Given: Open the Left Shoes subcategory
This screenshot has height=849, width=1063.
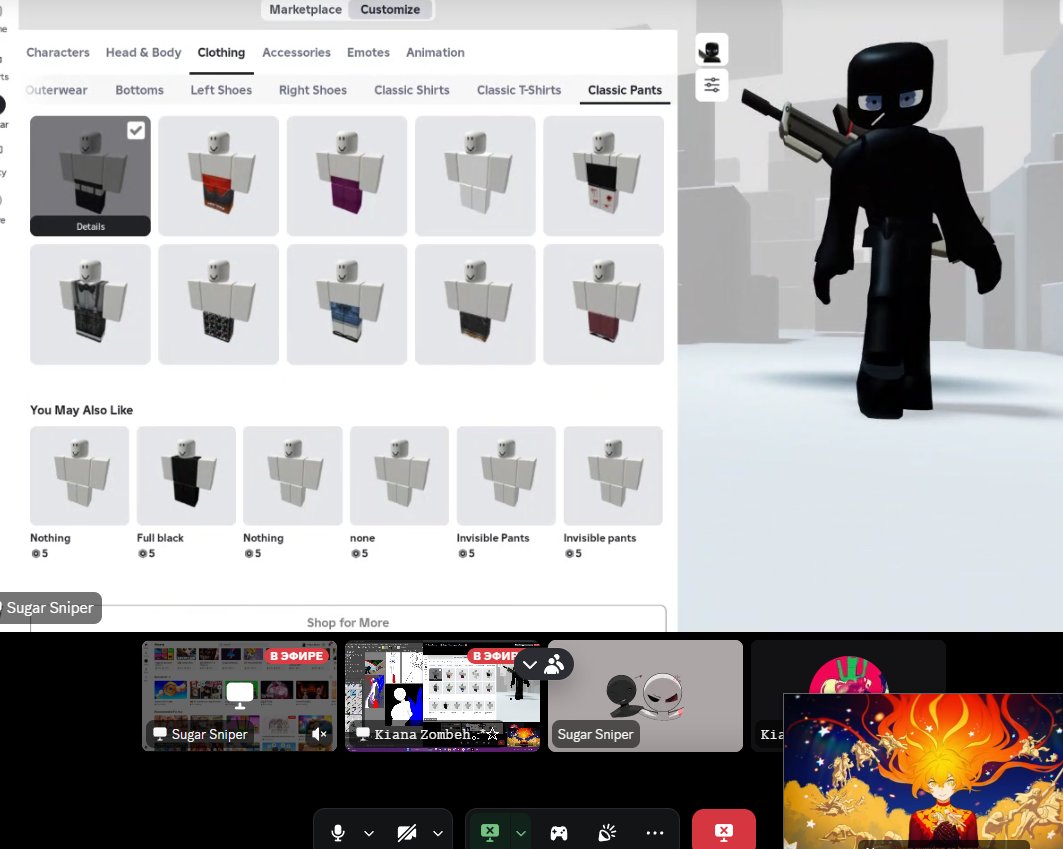Looking at the screenshot, I should [221, 90].
